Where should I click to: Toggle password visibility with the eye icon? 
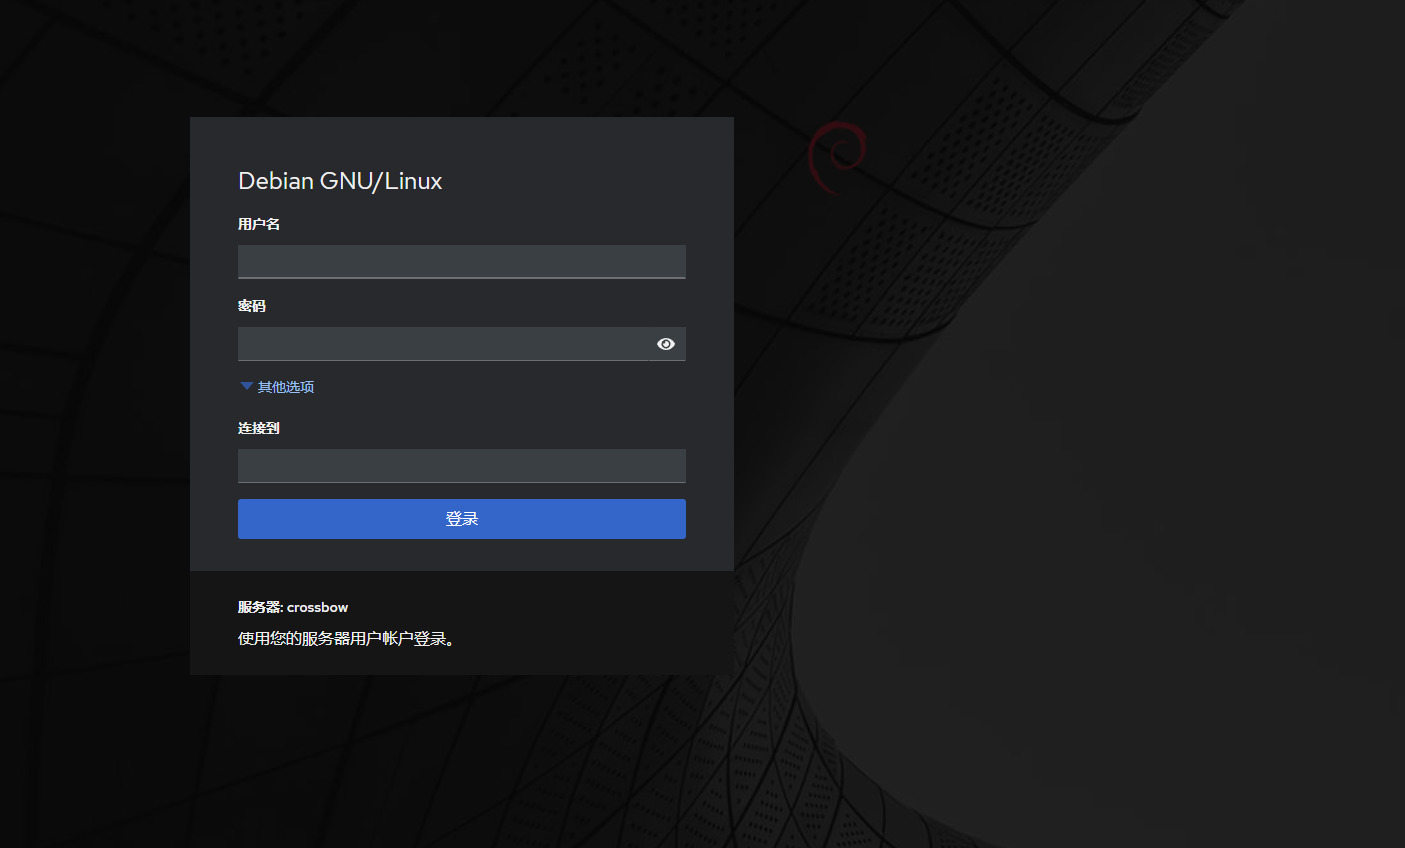[x=666, y=344]
